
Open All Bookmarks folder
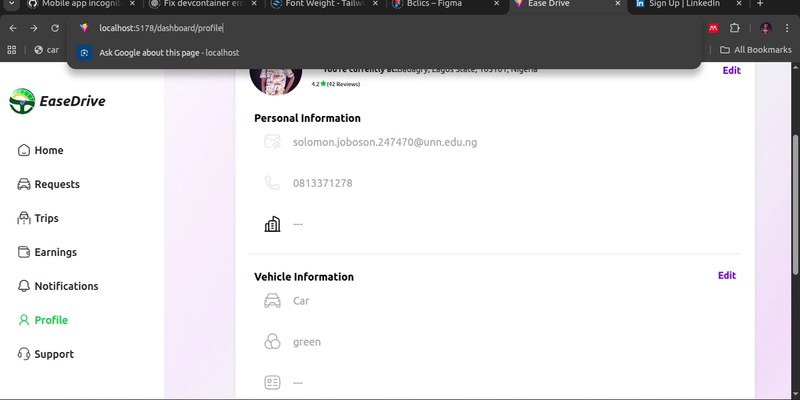(755, 50)
